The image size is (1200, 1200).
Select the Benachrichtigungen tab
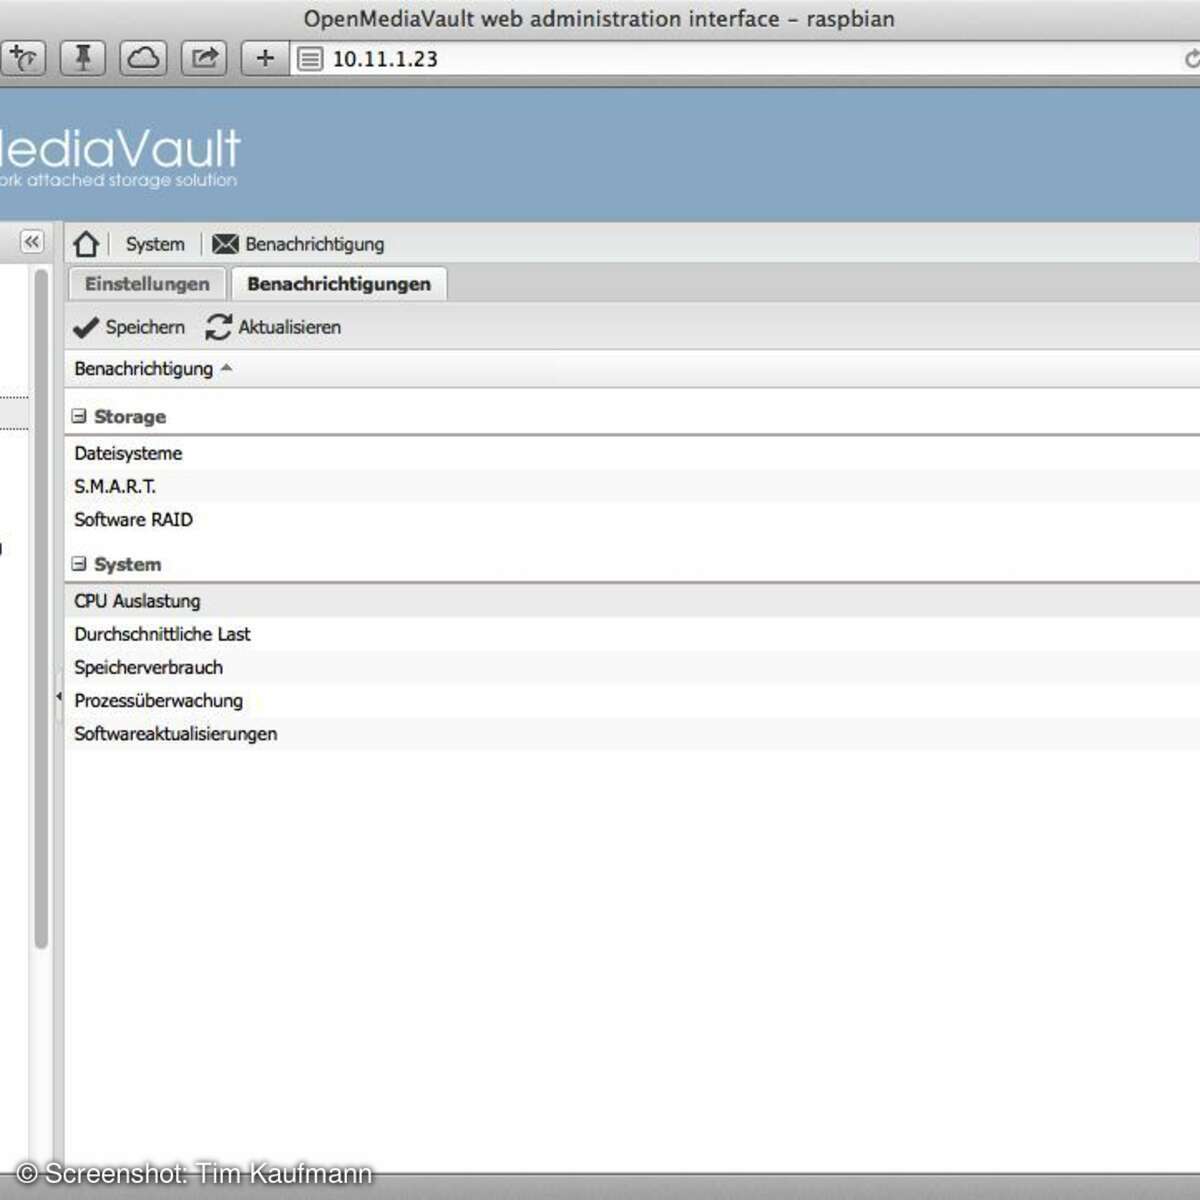[x=339, y=284]
